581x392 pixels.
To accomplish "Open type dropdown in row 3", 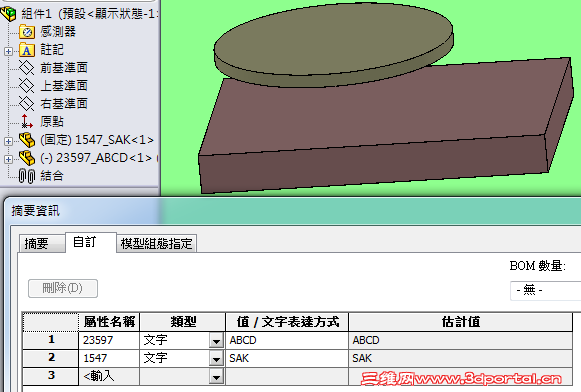I will tap(216, 377).
